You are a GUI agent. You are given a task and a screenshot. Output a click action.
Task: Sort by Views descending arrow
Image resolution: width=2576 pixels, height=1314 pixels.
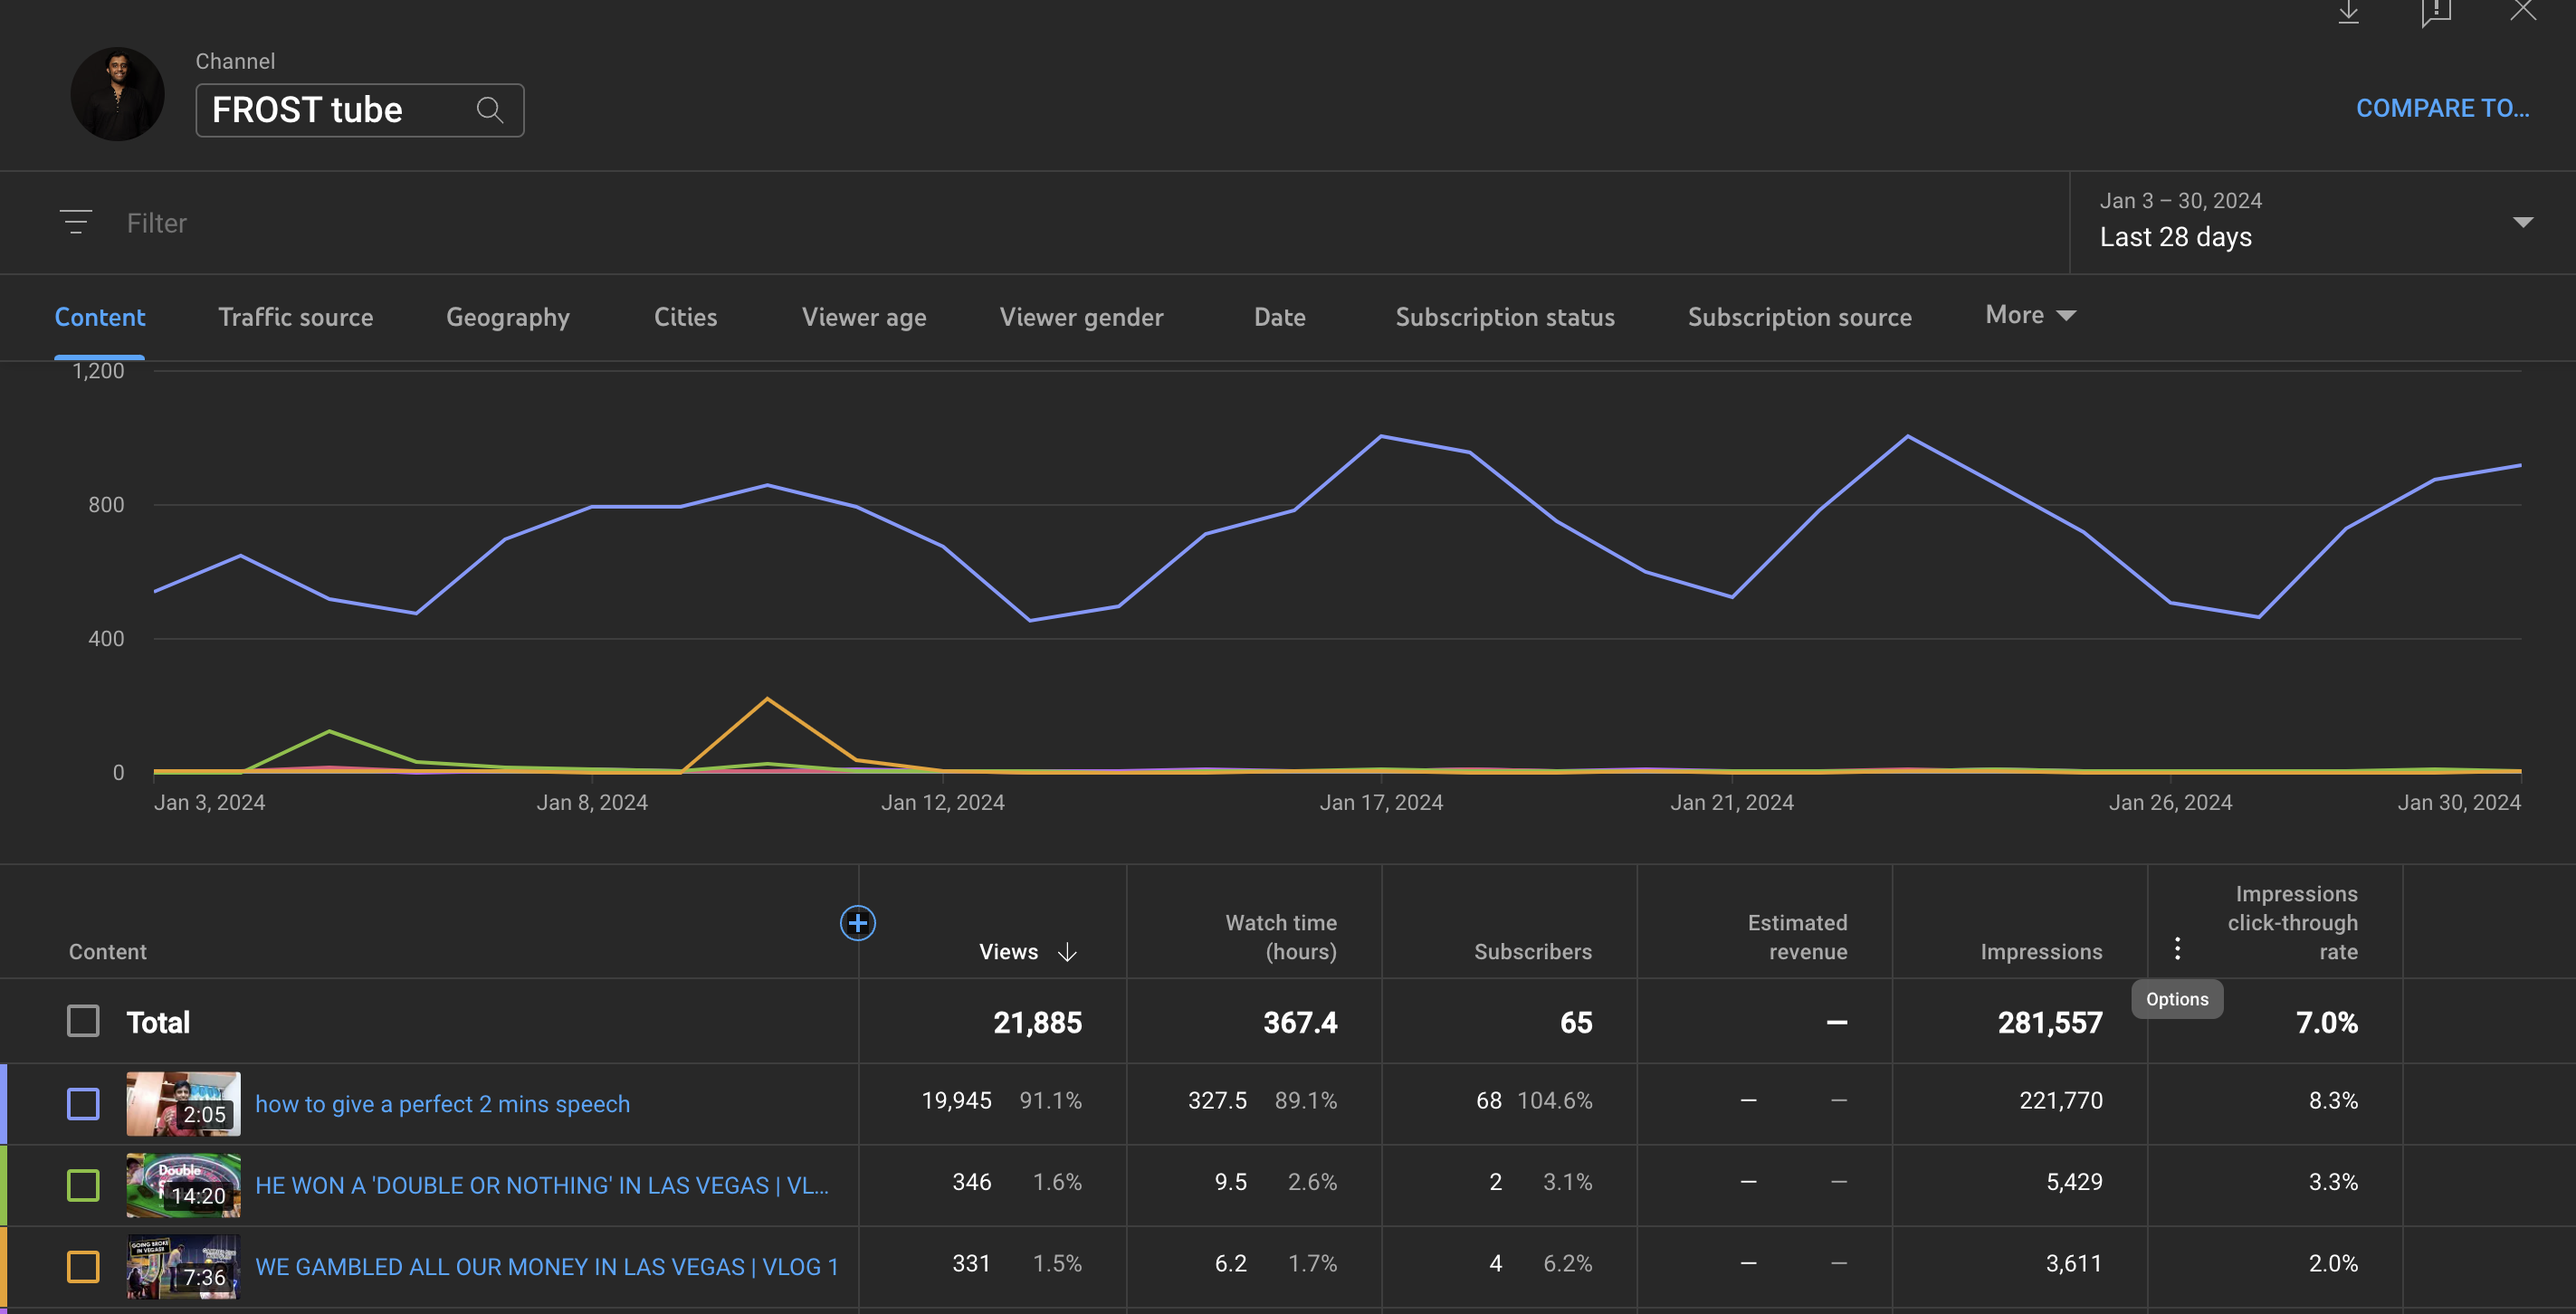pos(1067,952)
